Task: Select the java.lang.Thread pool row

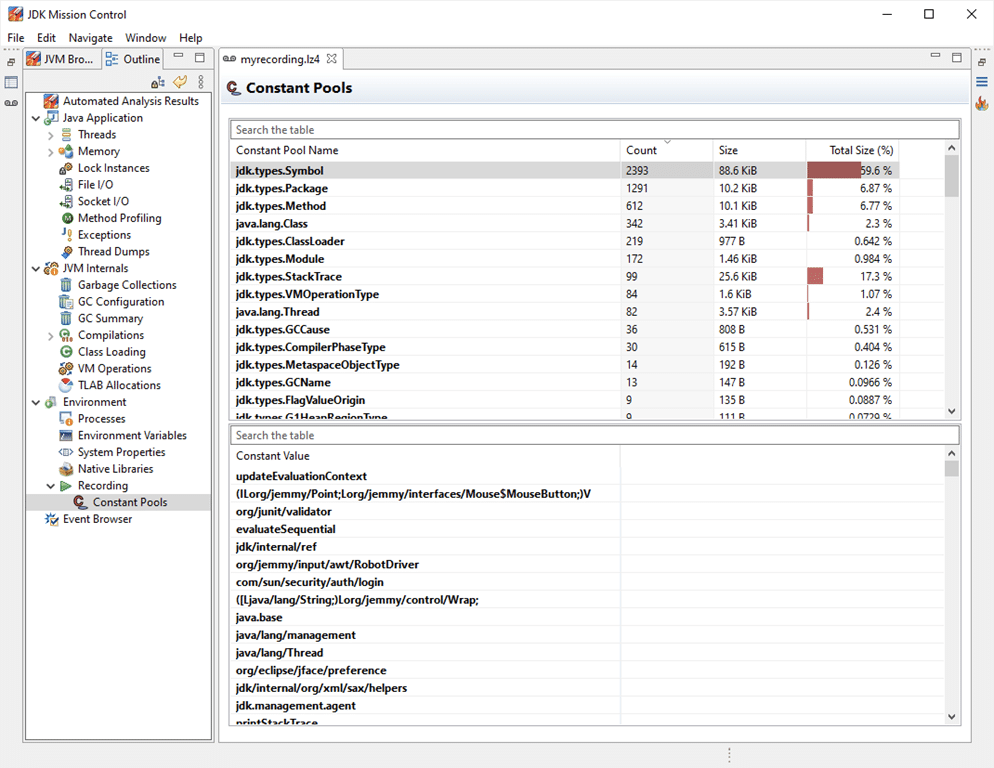Action: click(x=564, y=312)
